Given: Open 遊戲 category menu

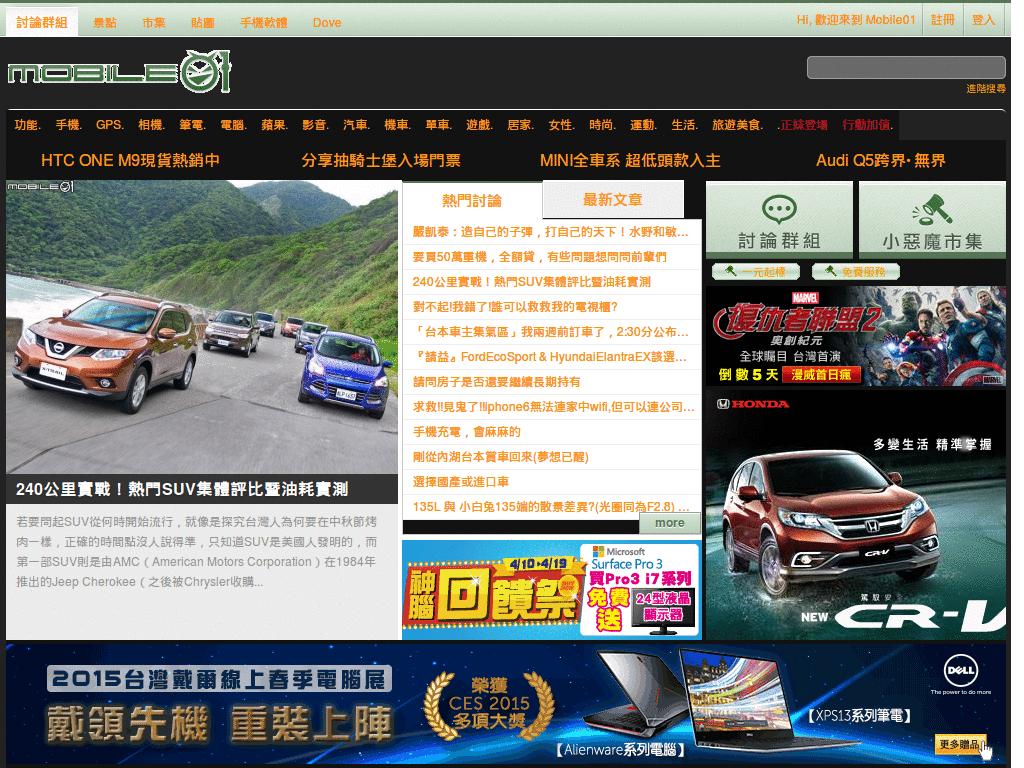Looking at the screenshot, I should 480,125.
